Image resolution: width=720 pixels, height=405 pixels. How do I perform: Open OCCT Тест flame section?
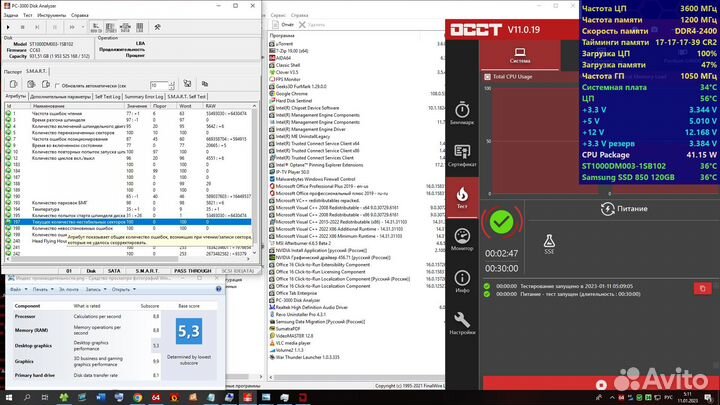[x=462, y=197]
